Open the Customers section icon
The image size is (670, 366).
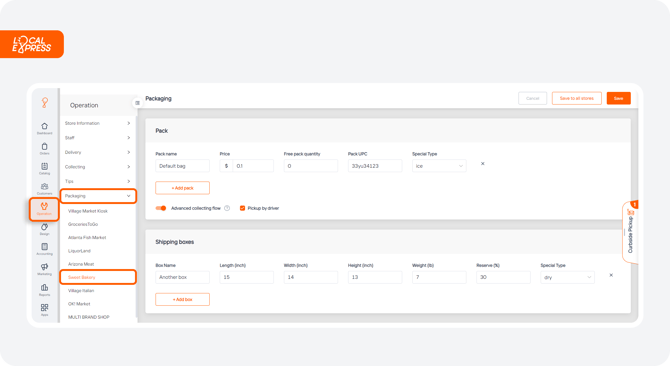[44, 189]
